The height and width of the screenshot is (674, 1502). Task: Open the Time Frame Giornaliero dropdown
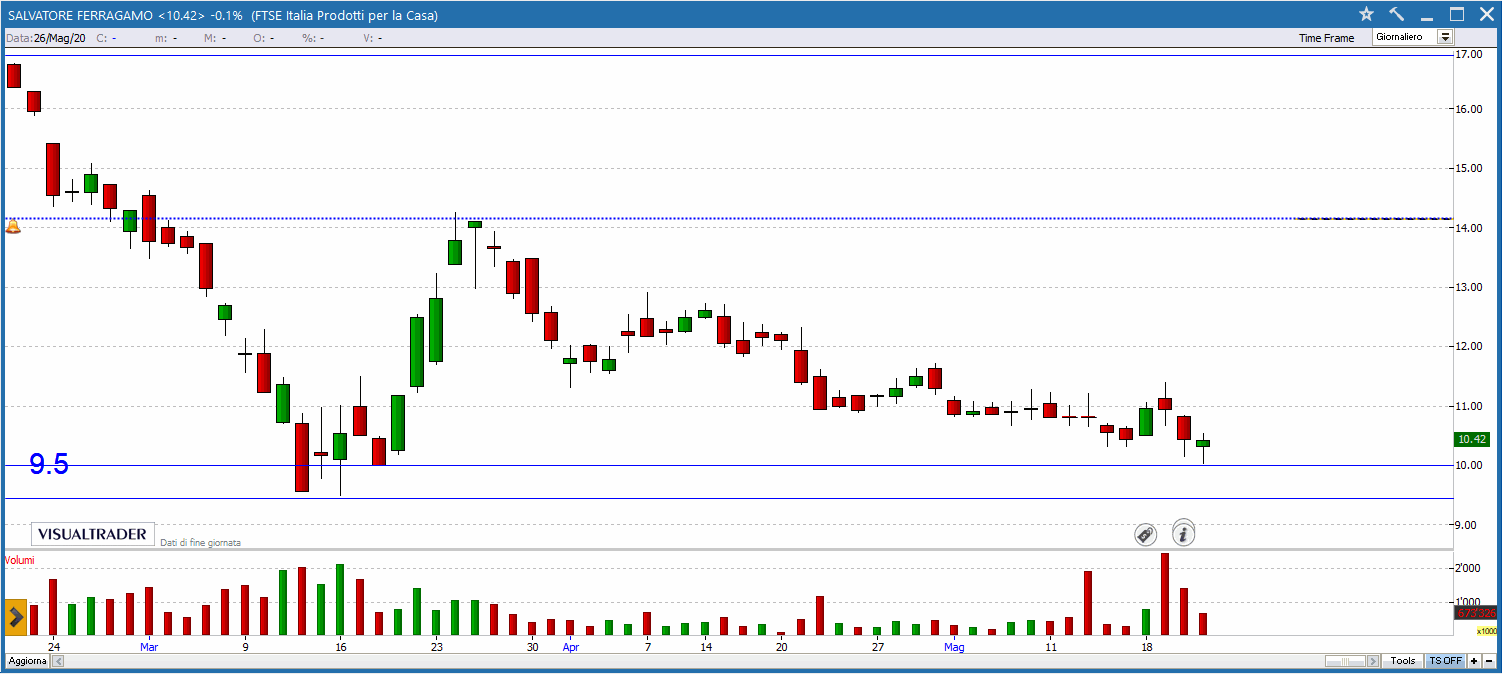(1445, 37)
